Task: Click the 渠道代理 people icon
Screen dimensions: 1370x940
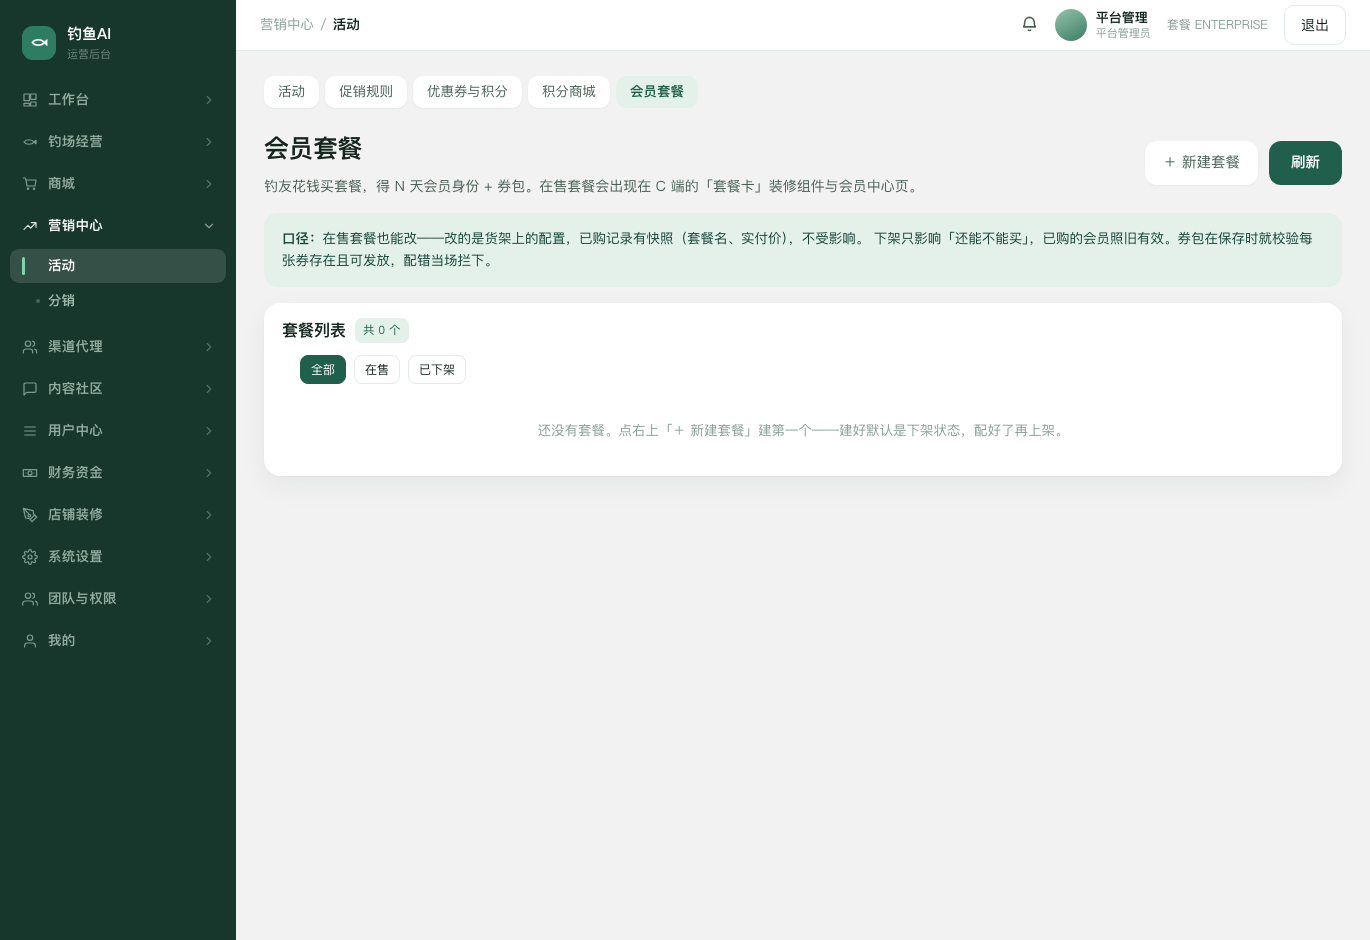Action: tap(30, 347)
